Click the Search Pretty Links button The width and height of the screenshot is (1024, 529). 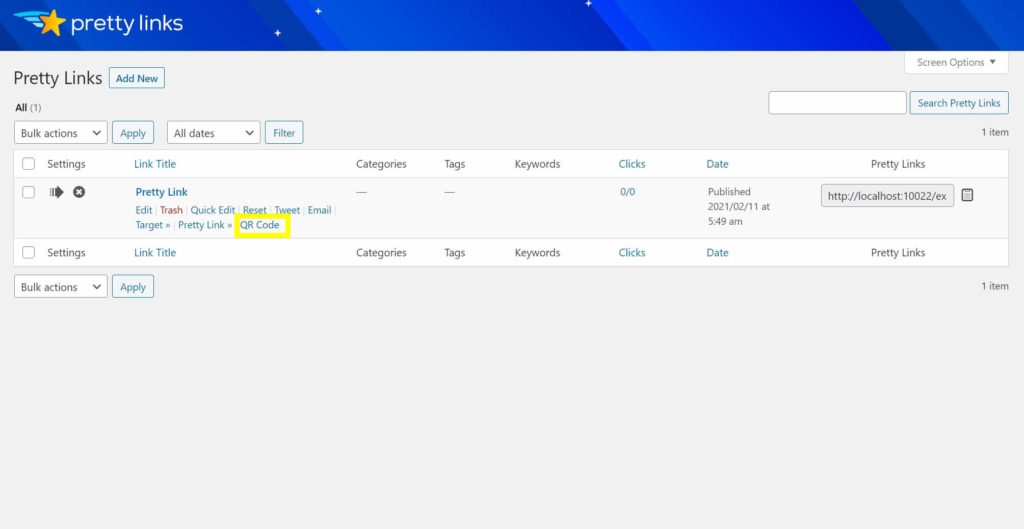959,103
